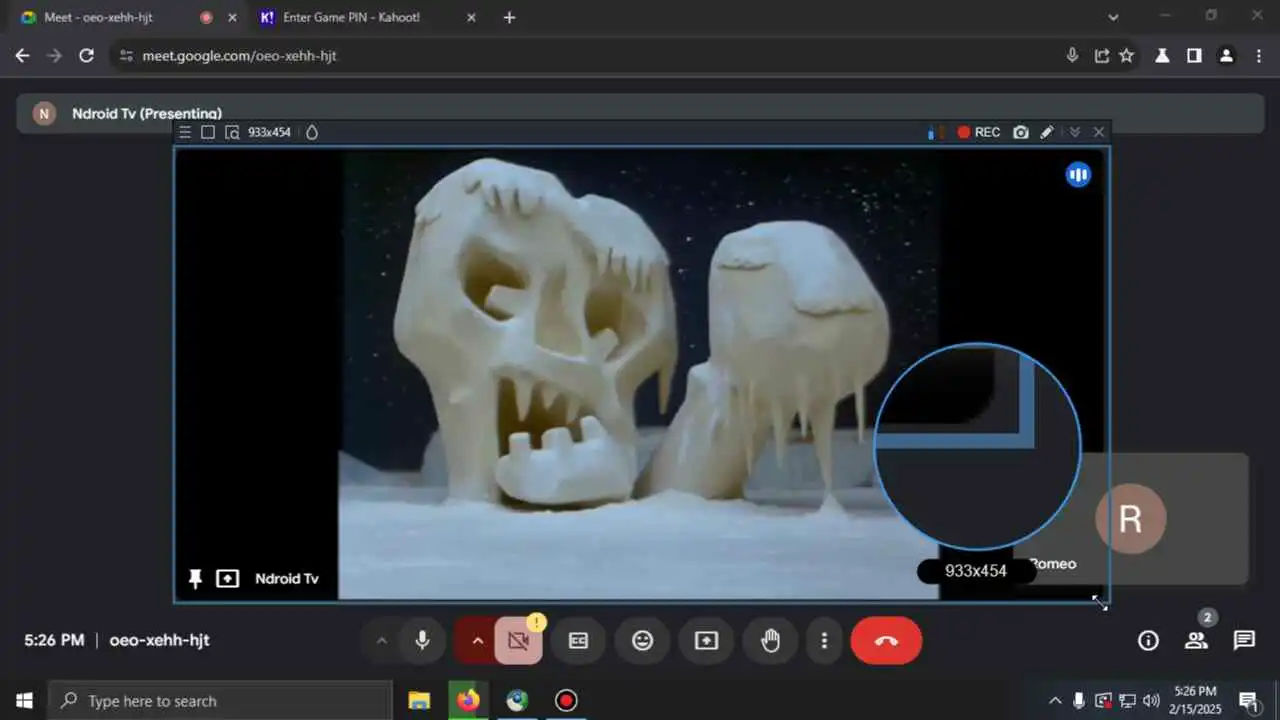Toggle the camera button with warning badge

point(518,641)
